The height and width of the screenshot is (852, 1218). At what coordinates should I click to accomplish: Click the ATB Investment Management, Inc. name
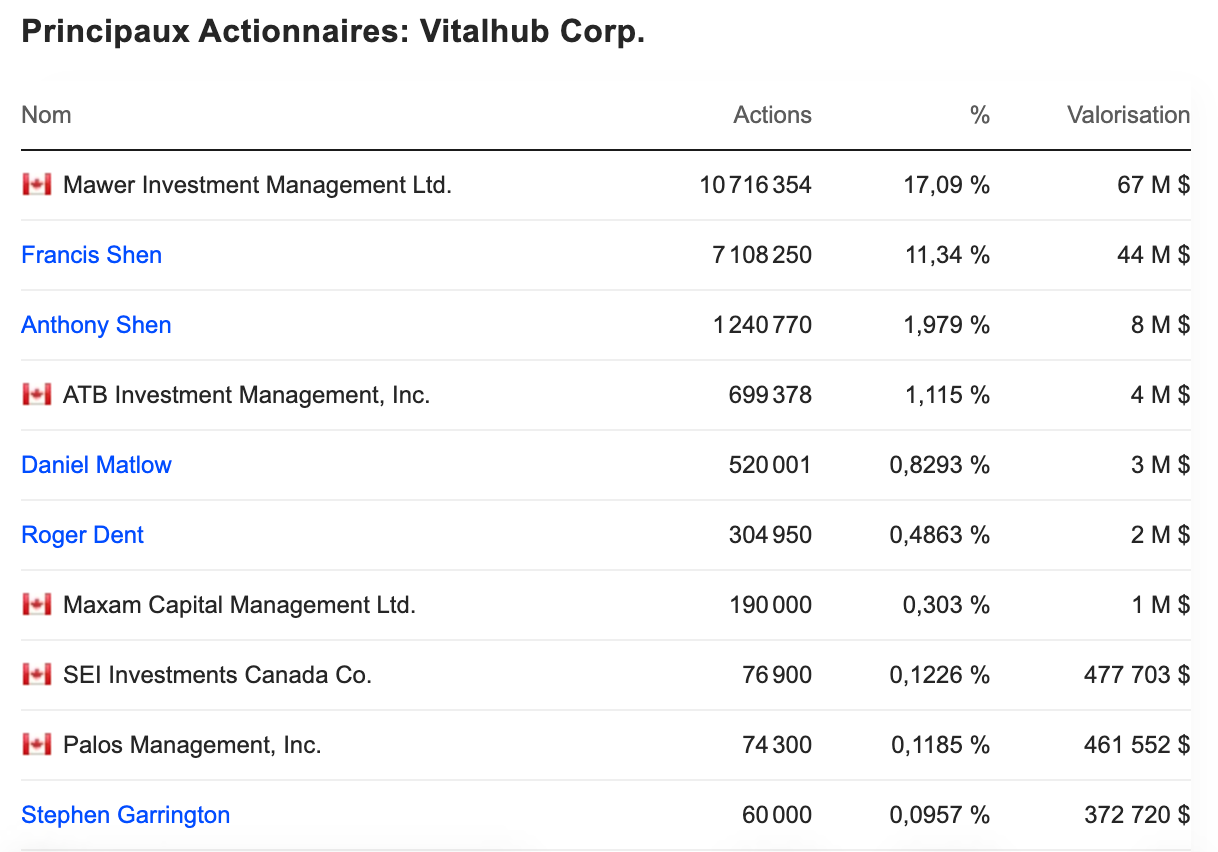(x=246, y=395)
